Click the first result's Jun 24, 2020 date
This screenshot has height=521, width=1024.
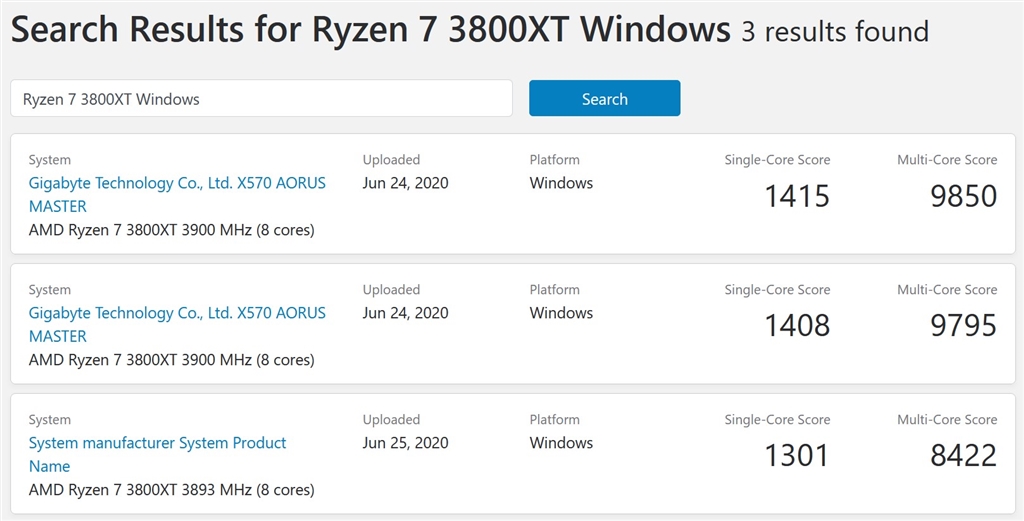tap(405, 183)
